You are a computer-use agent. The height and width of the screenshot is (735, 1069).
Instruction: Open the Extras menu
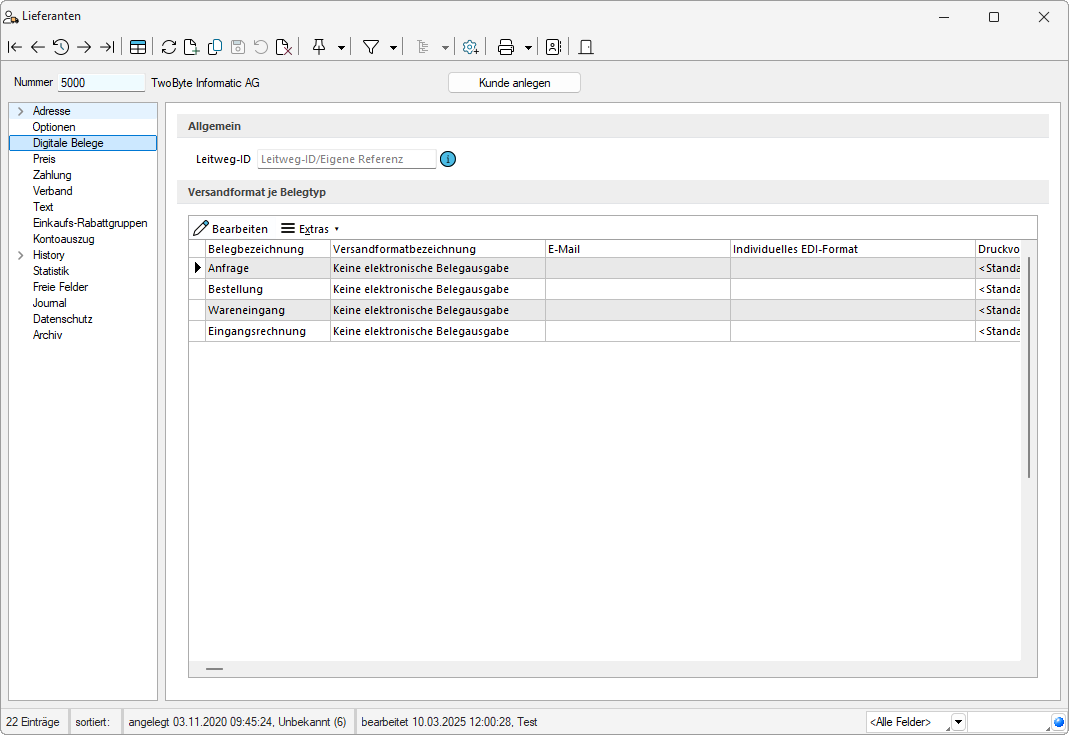pos(310,229)
